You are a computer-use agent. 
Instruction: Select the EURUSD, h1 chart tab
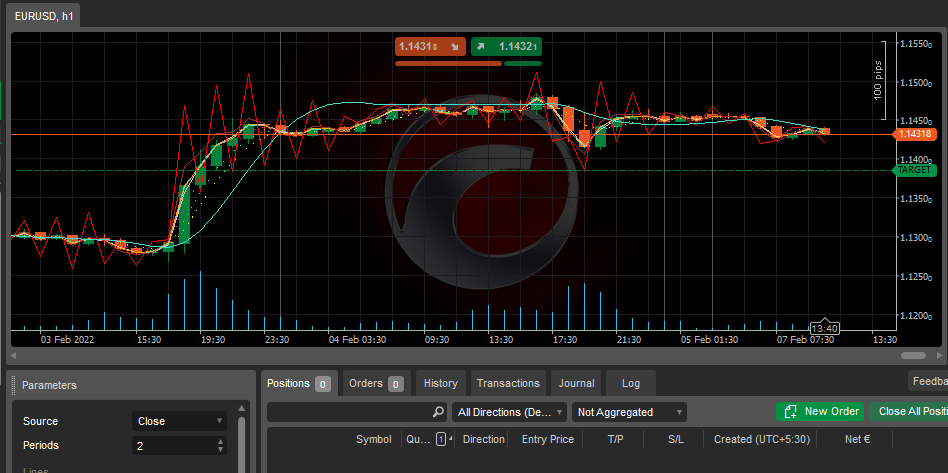tap(44, 17)
